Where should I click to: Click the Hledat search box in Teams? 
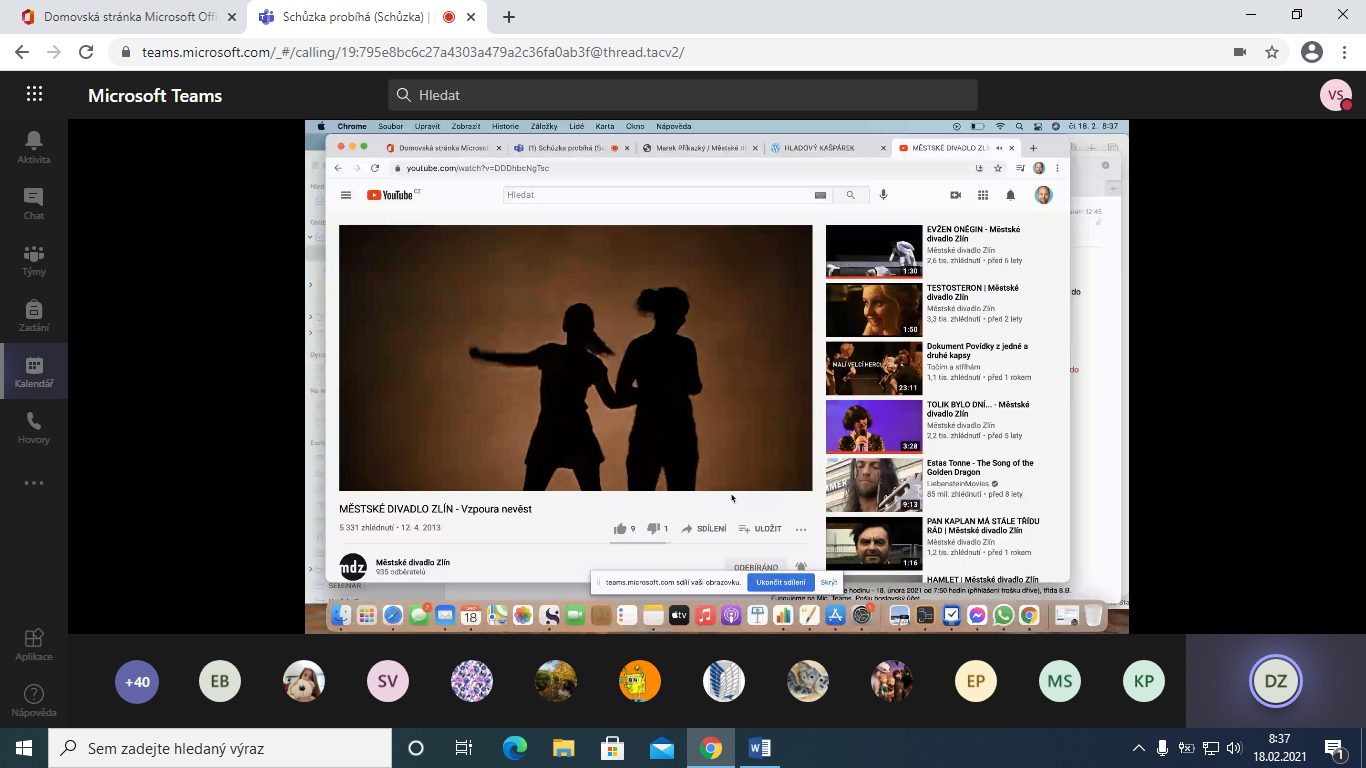[x=683, y=95]
